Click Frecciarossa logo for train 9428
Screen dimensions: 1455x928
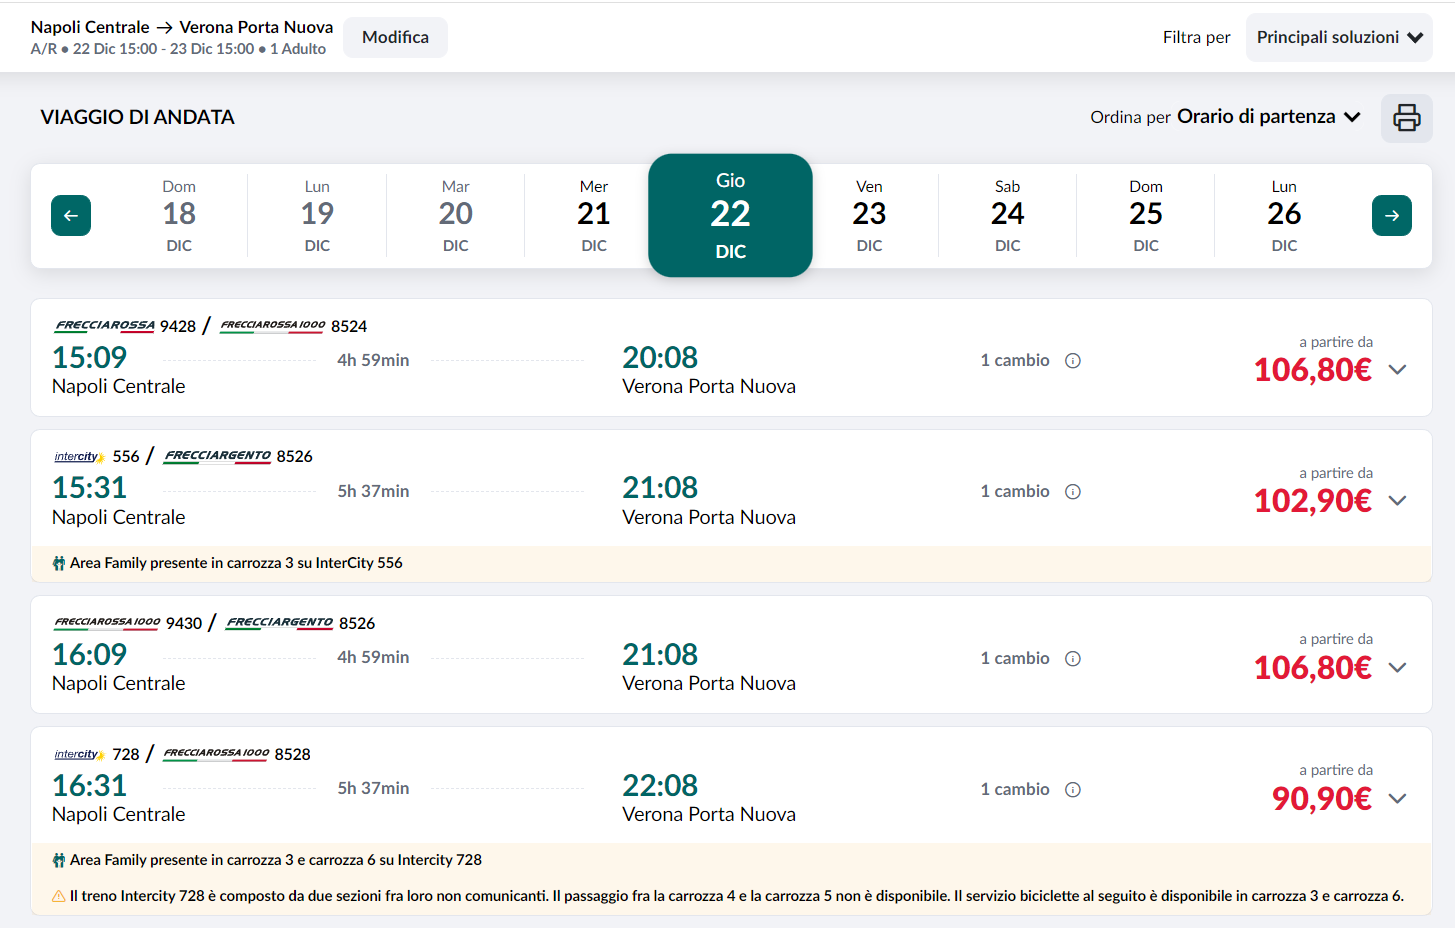105,326
